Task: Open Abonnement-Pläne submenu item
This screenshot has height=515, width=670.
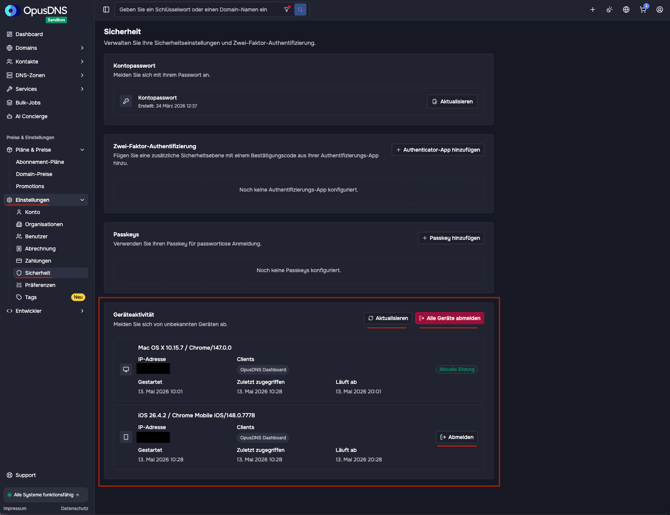Action: pyautogui.click(x=40, y=162)
